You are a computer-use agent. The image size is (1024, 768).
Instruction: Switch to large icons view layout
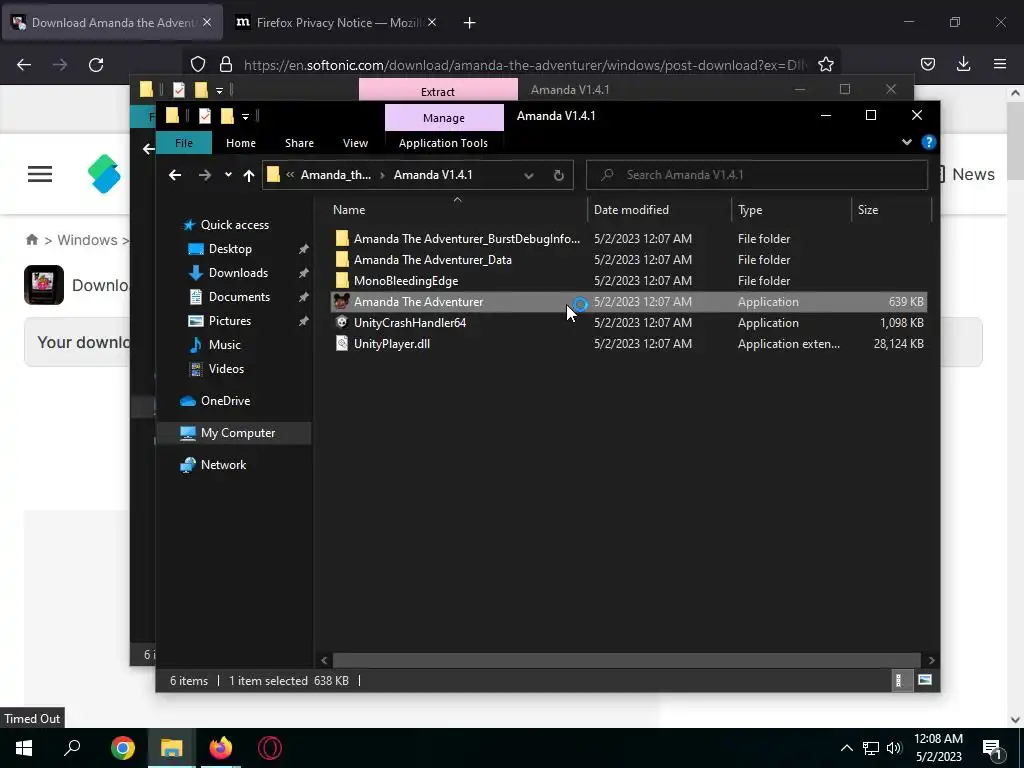click(x=924, y=680)
